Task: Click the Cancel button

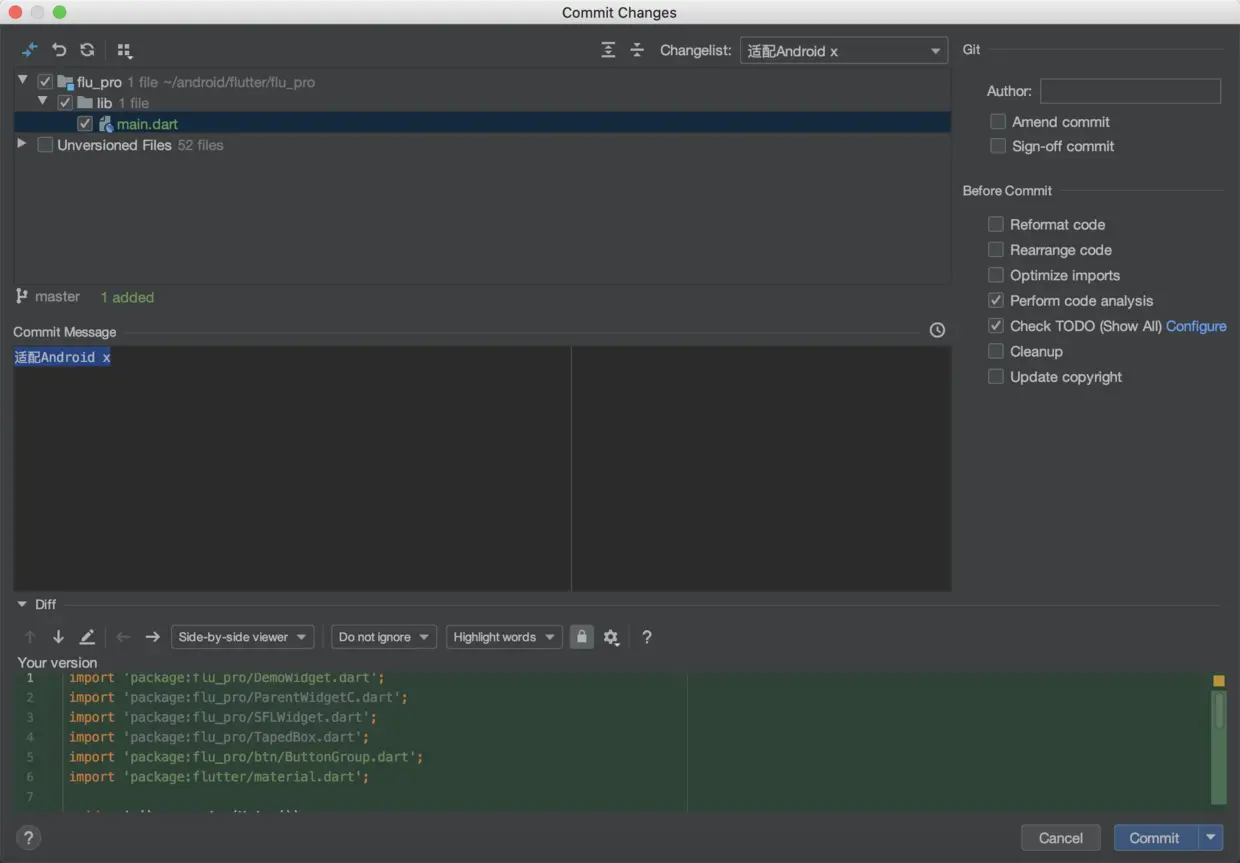Action: pyautogui.click(x=1061, y=838)
